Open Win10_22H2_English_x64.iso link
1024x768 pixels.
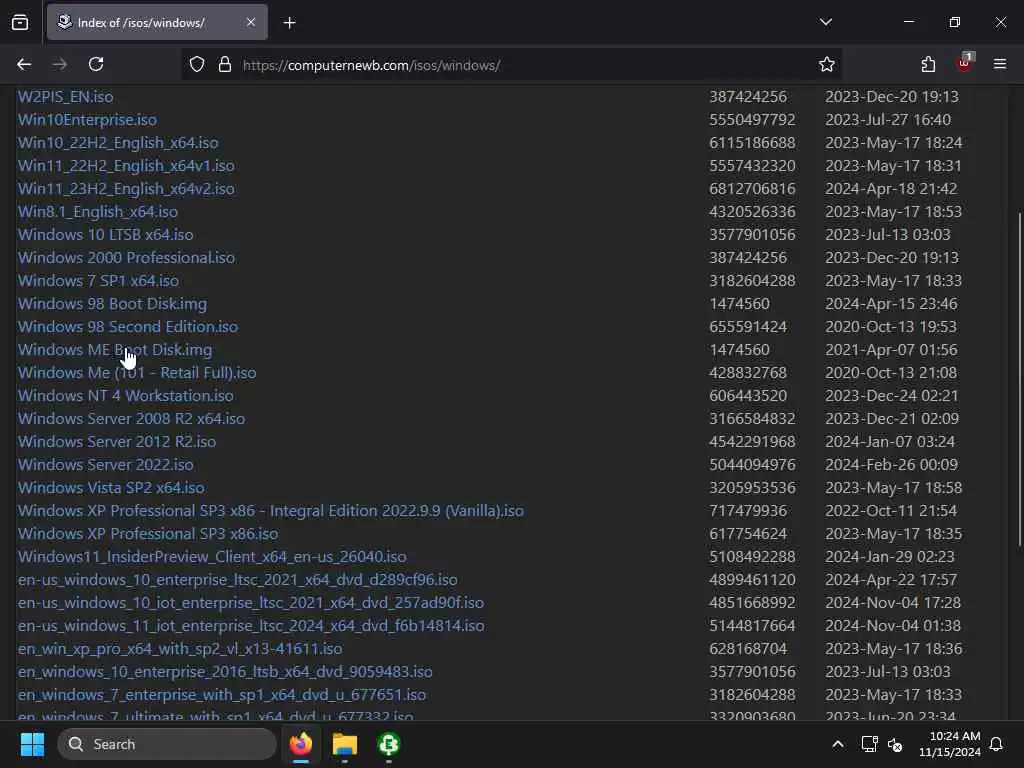click(x=118, y=142)
